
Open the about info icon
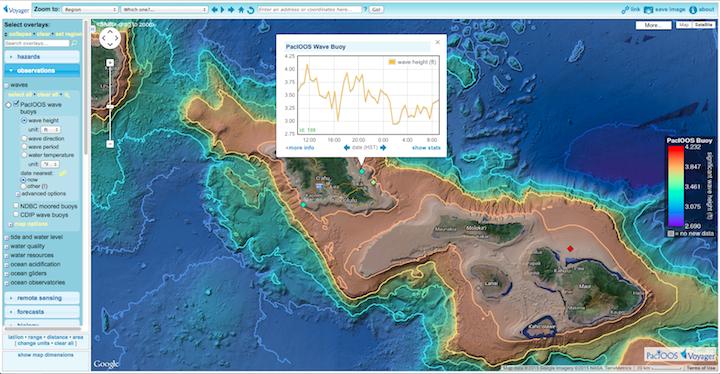(693, 10)
